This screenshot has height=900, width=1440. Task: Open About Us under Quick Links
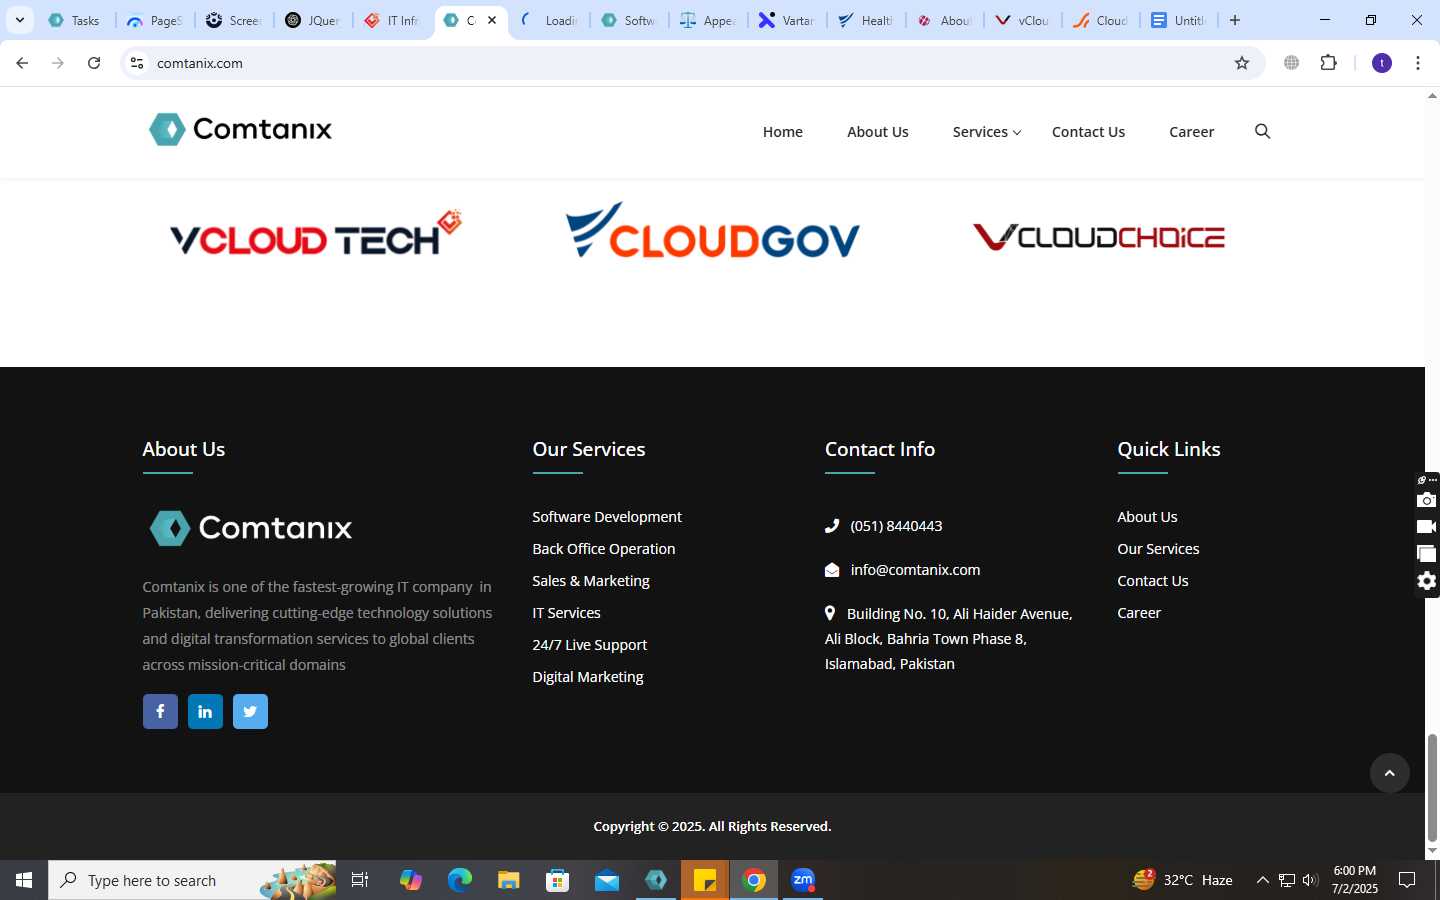(1147, 517)
